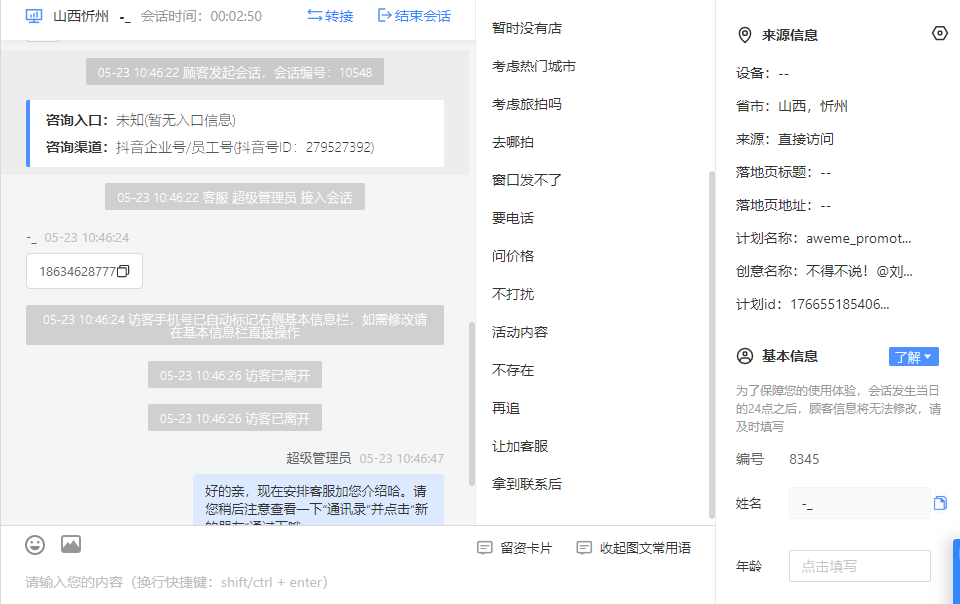Click the 省市 value 山西，忻州
The image size is (960, 604).
click(813, 106)
